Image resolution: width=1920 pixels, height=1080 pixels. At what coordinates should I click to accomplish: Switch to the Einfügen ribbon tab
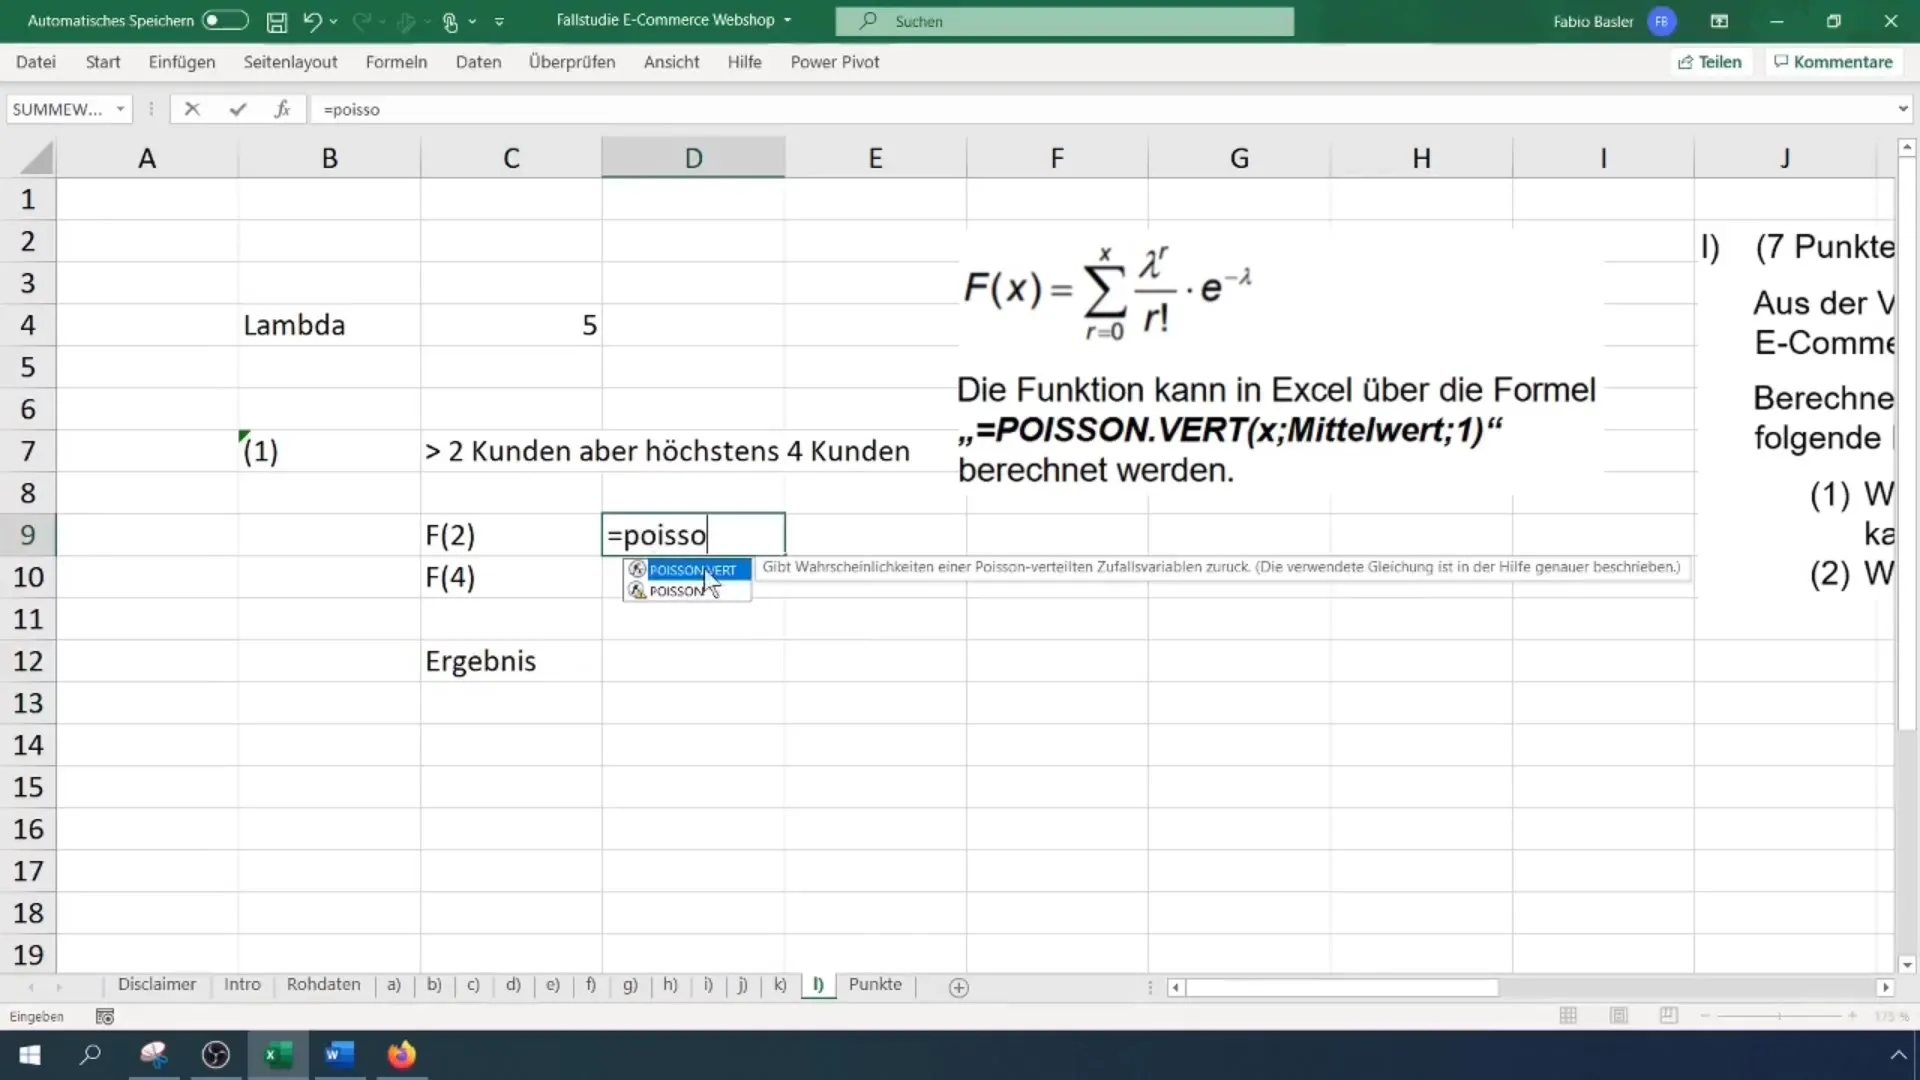tap(182, 62)
